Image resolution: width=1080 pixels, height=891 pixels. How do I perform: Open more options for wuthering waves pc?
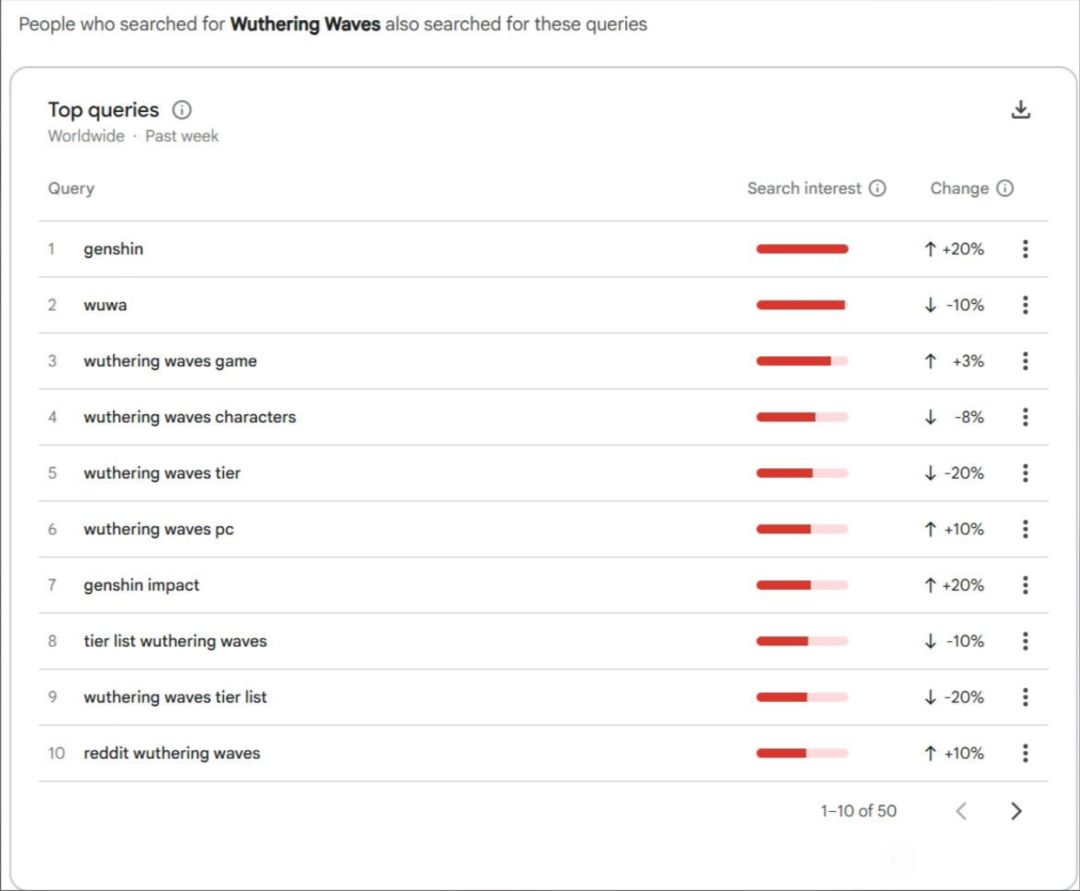pos(1025,529)
